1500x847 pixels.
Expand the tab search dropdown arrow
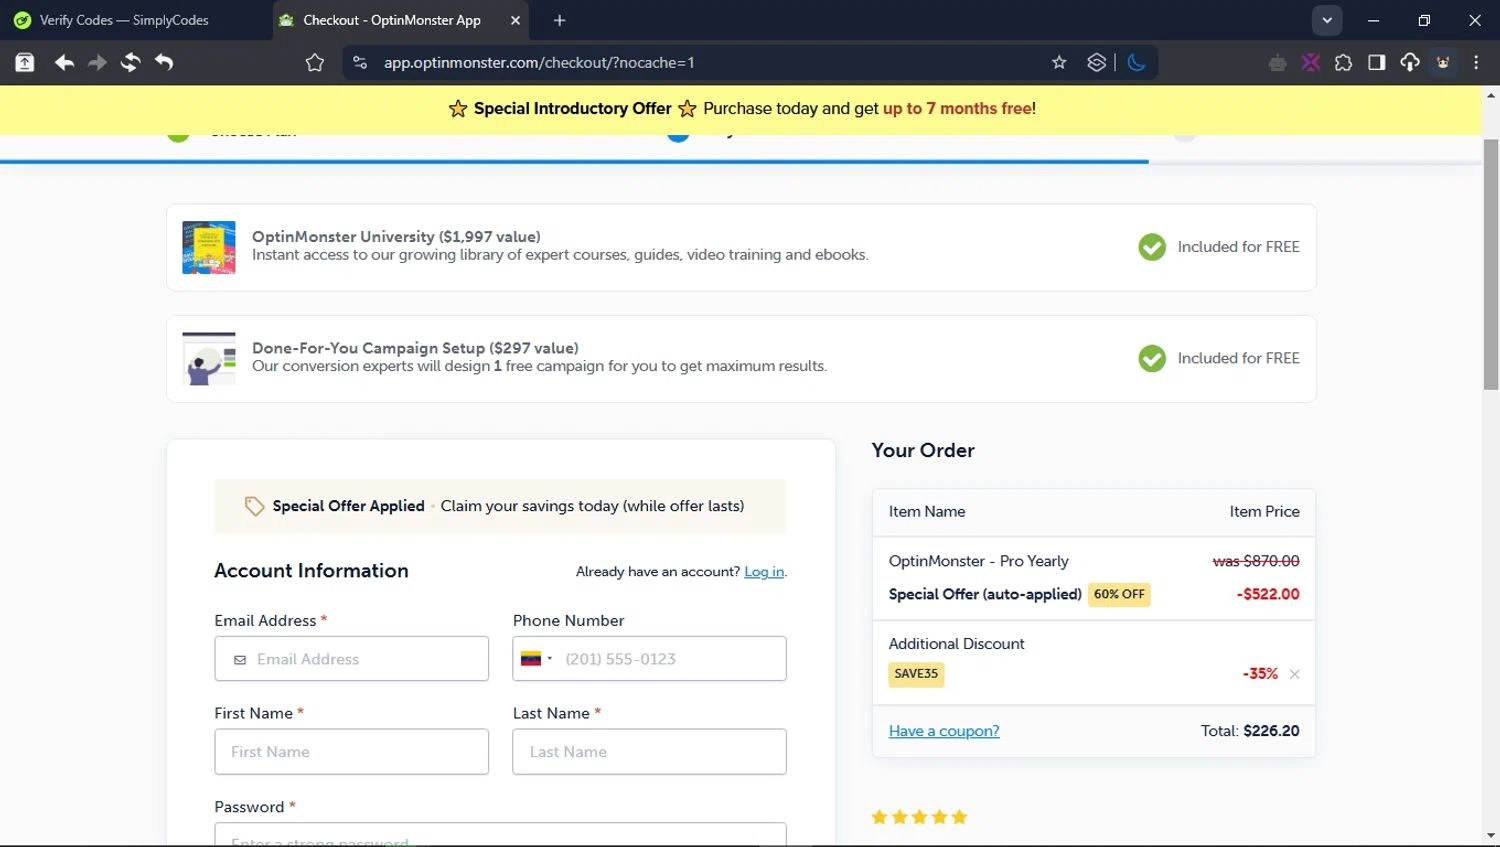[1327, 20]
